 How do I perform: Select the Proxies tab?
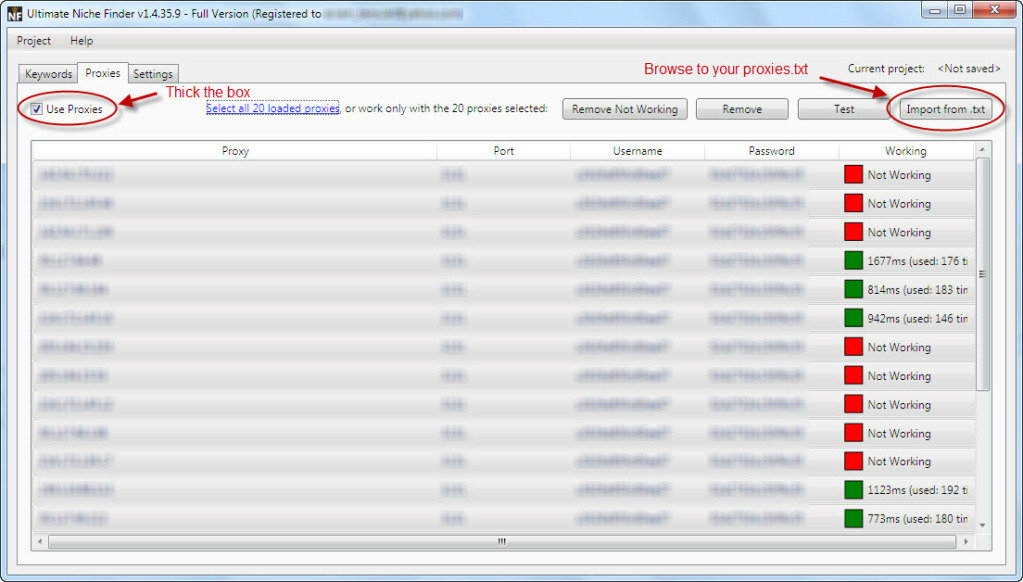pos(102,73)
